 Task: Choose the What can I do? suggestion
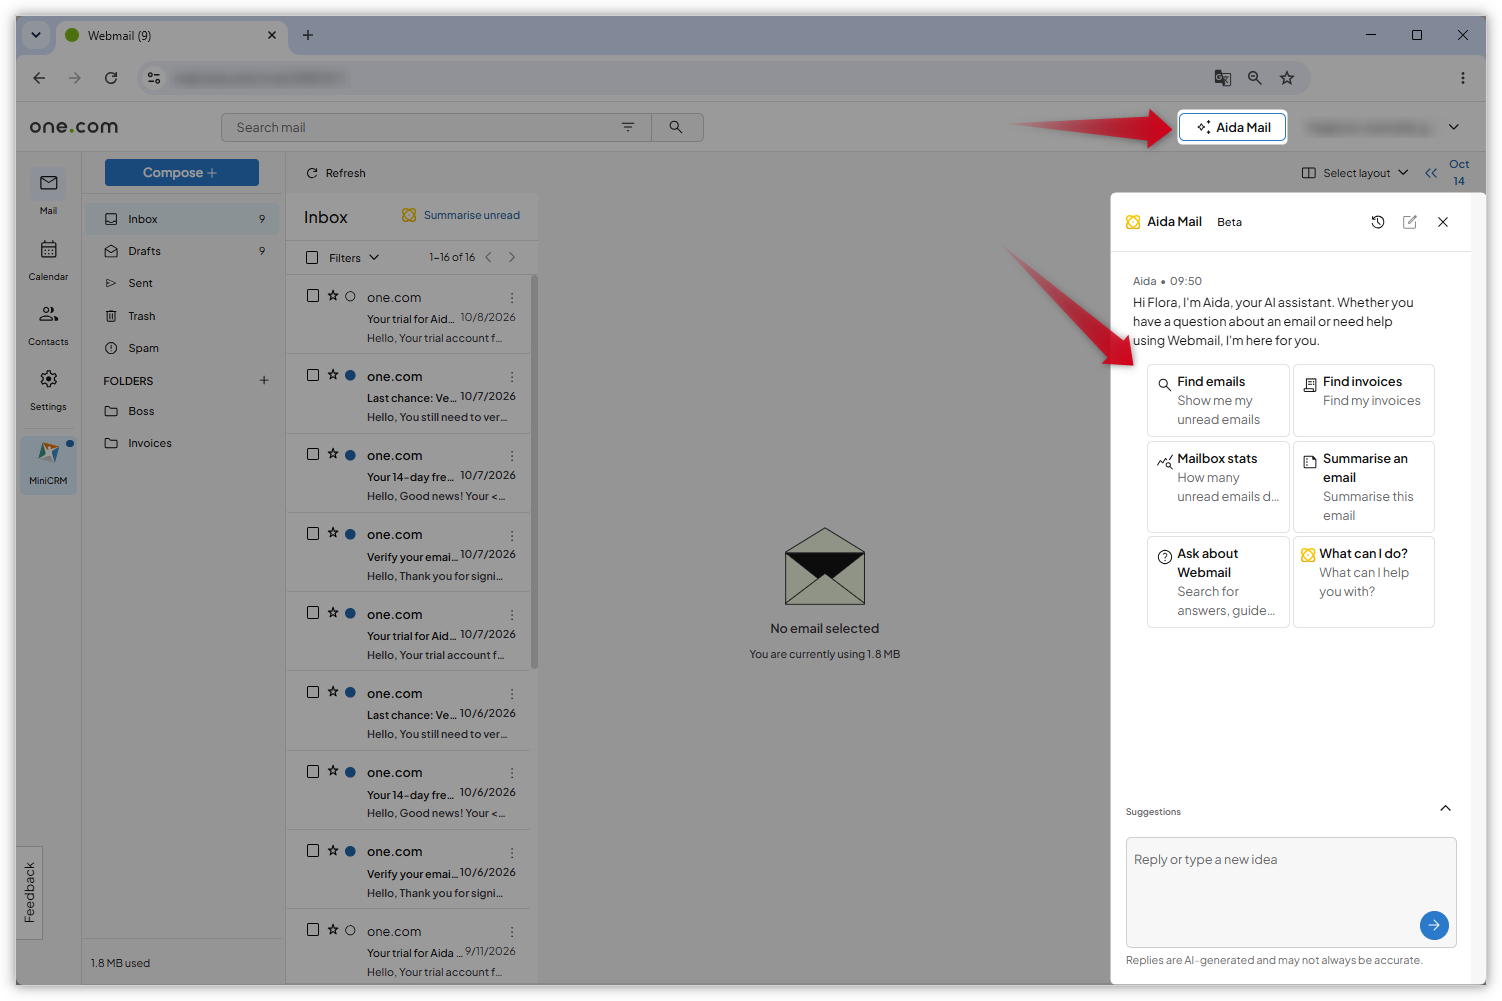pos(1364,582)
